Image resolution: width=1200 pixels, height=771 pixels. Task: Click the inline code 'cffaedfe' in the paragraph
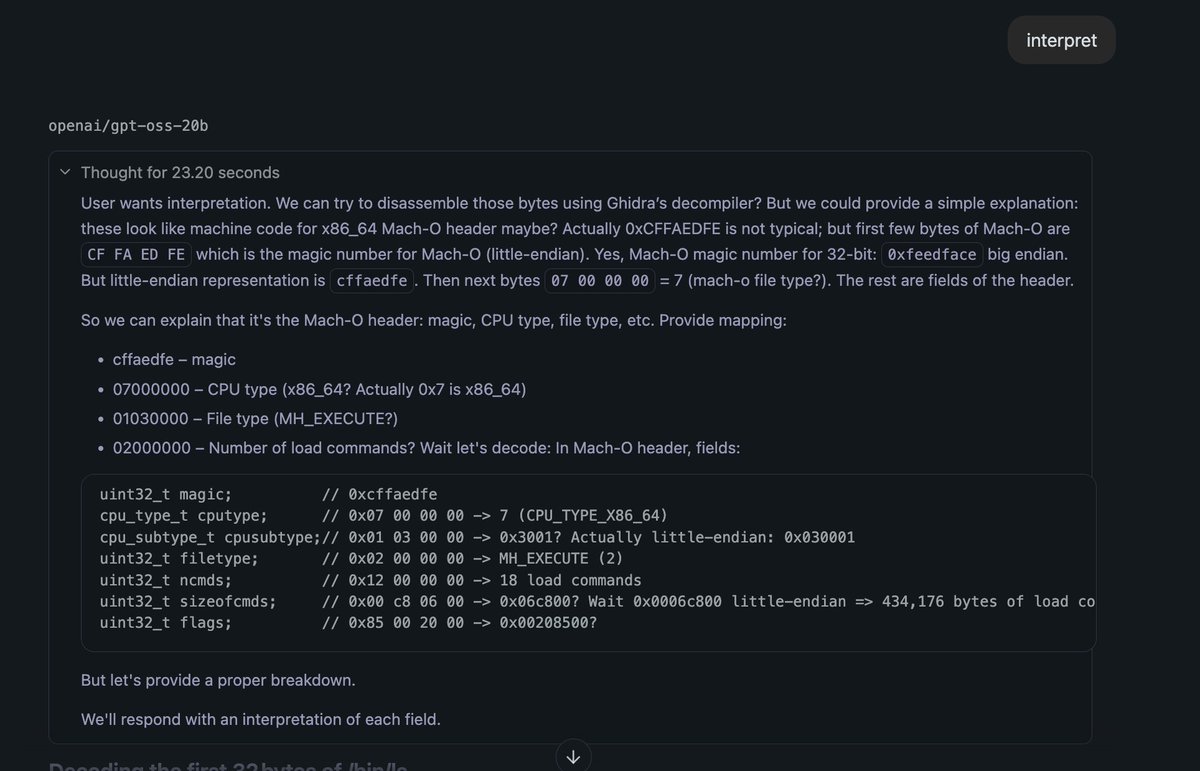pos(372,281)
